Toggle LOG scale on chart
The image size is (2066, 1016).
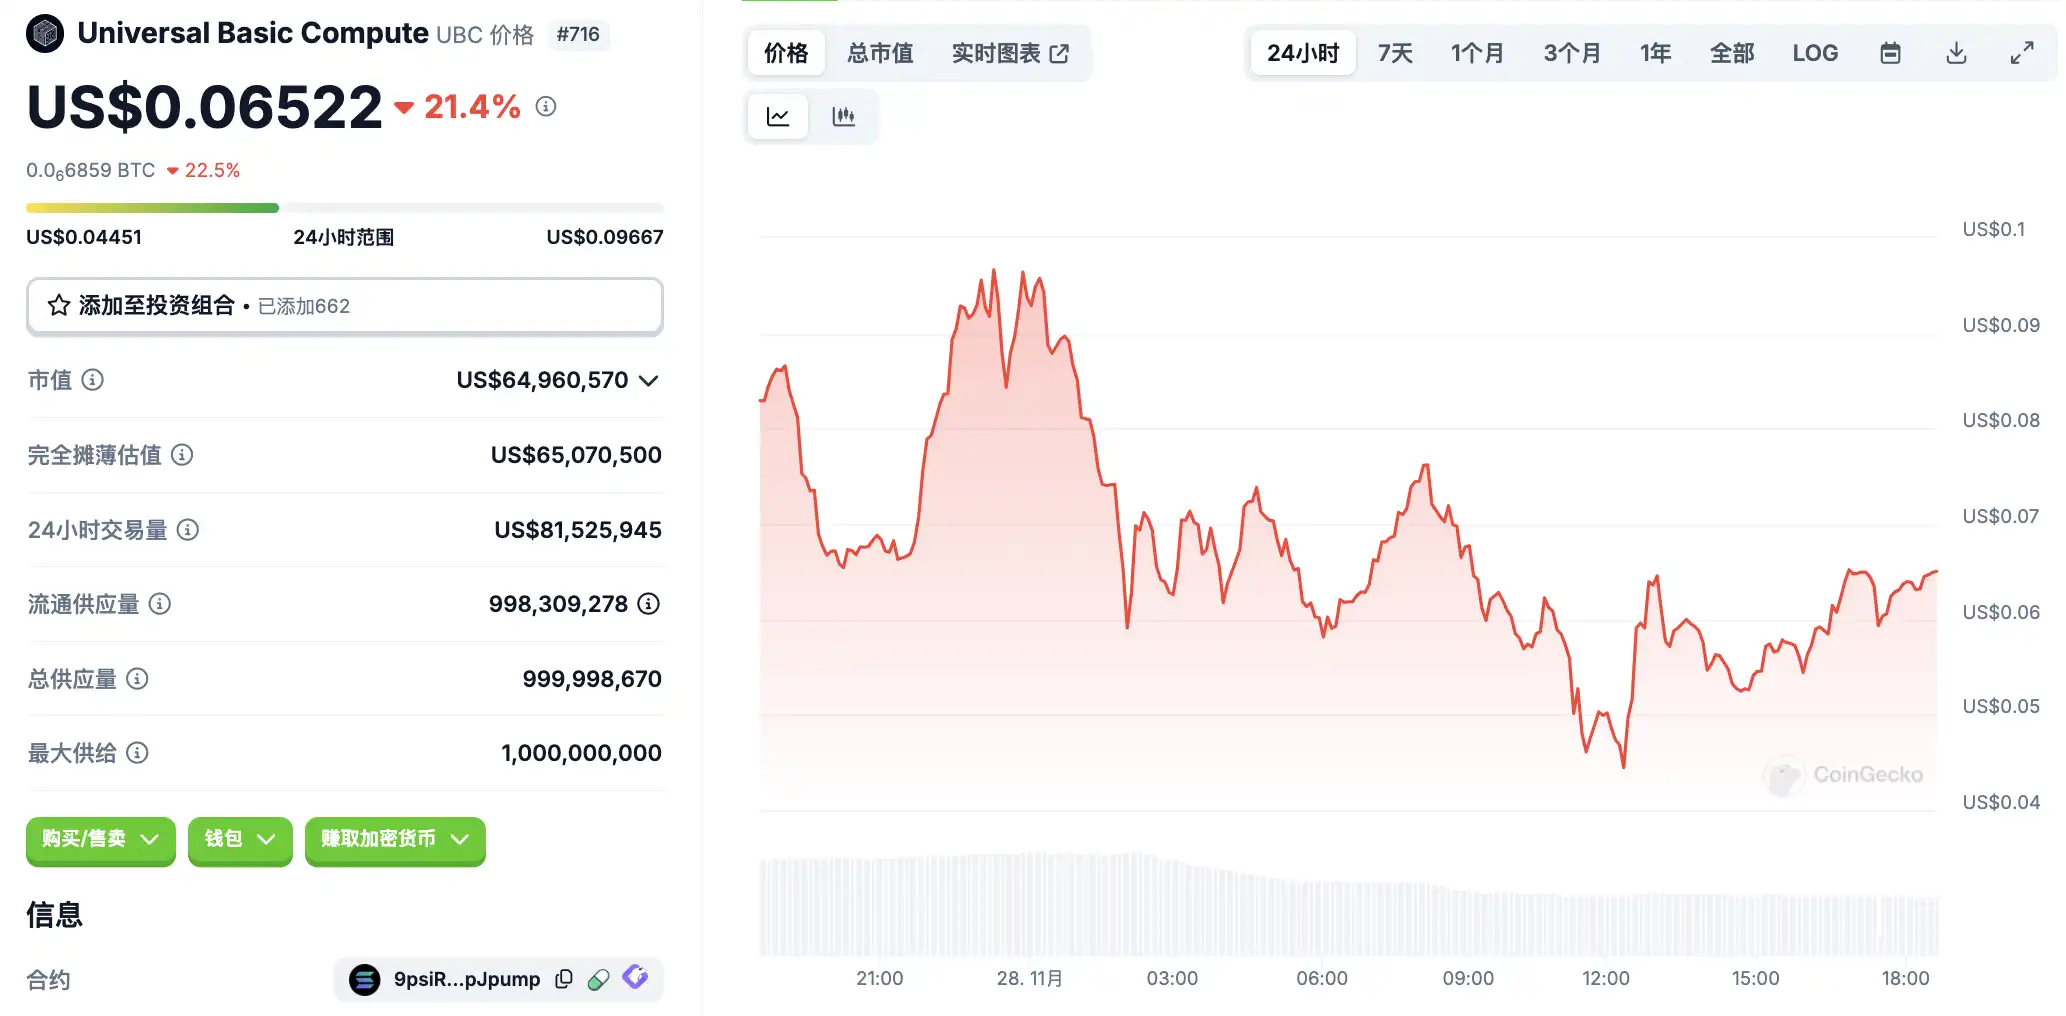coord(1815,53)
